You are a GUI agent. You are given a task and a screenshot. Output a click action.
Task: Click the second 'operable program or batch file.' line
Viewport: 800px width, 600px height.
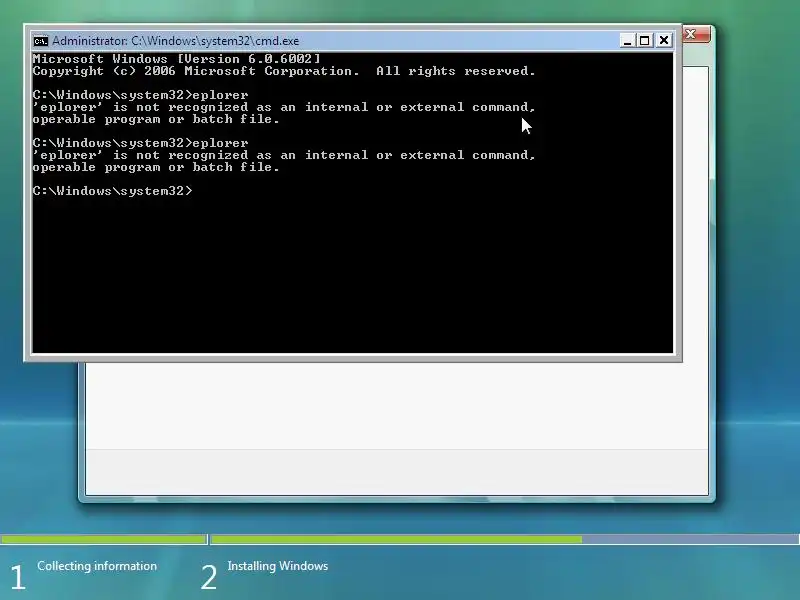tap(156, 167)
